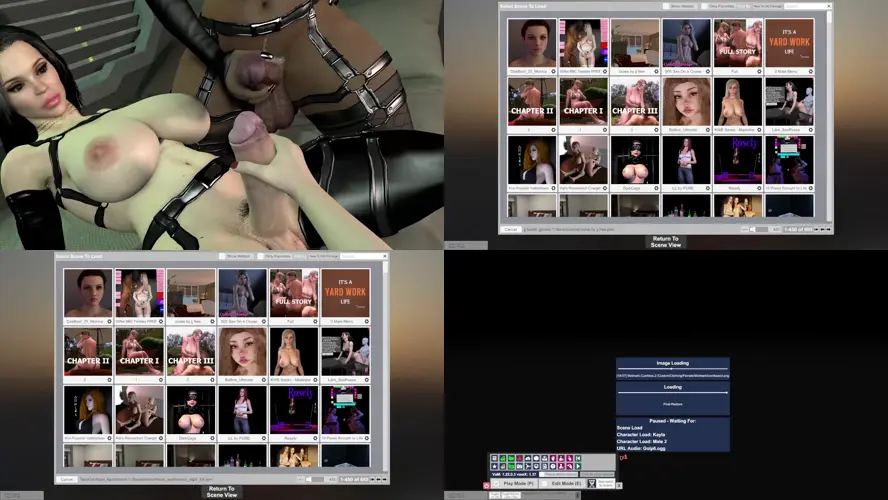Click Play Mode (P) button

point(518,483)
